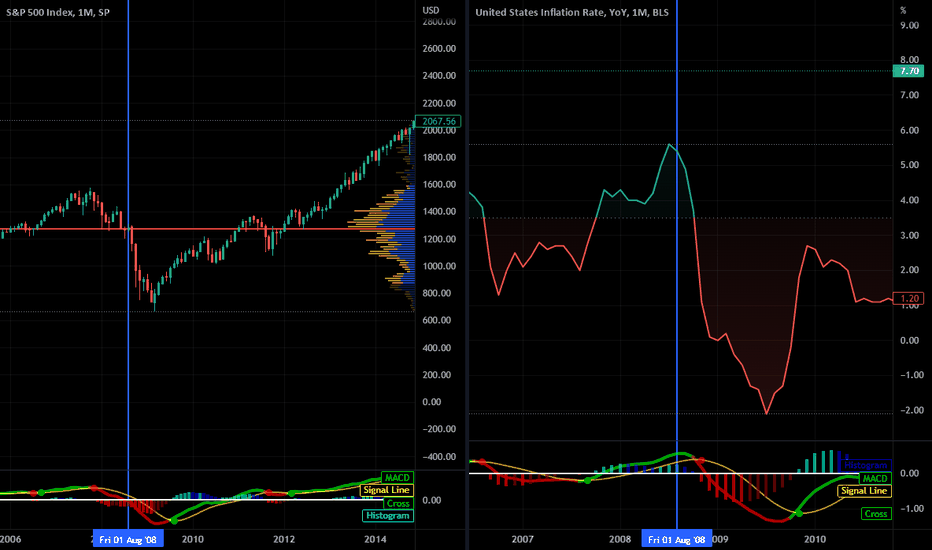The width and height of the screenshot is (932, 550).
Task: Click the green cross dot at the inflation MACD bottom
Action: (x=799, y=513)
